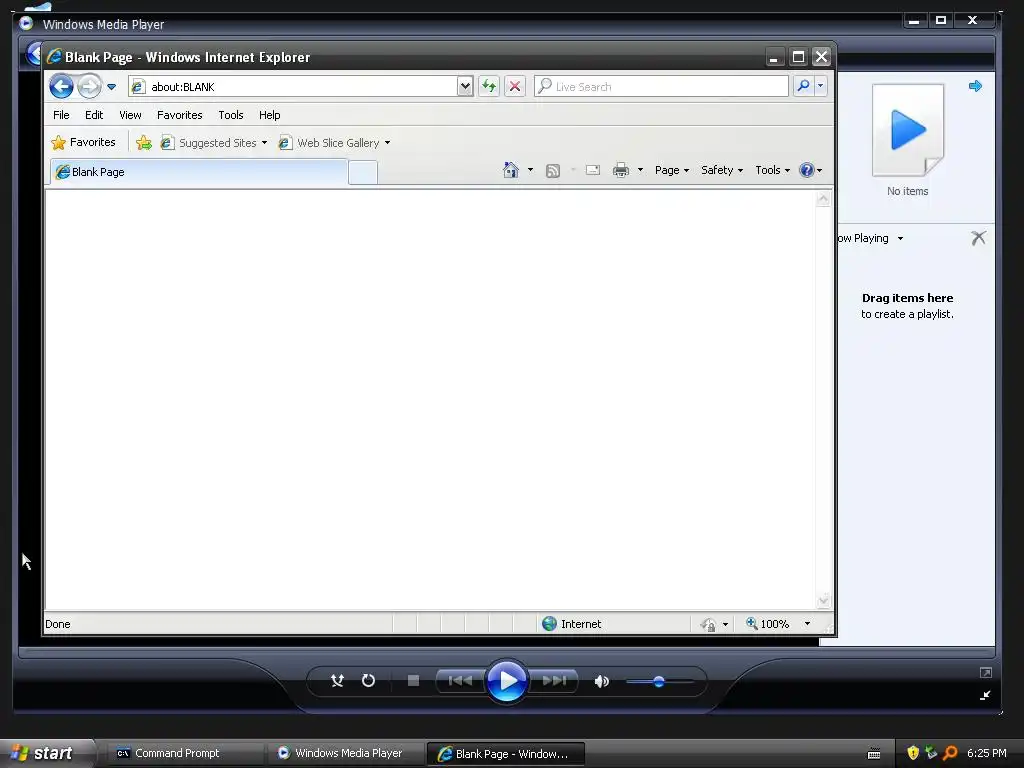This screenshot has width=1024, height=768.
Task: Click the Home icon in the command bar
Action: pos(511,170)
